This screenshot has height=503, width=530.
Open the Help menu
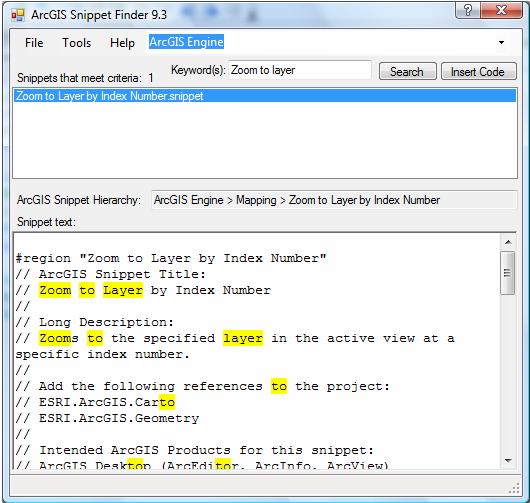point(122,43)
